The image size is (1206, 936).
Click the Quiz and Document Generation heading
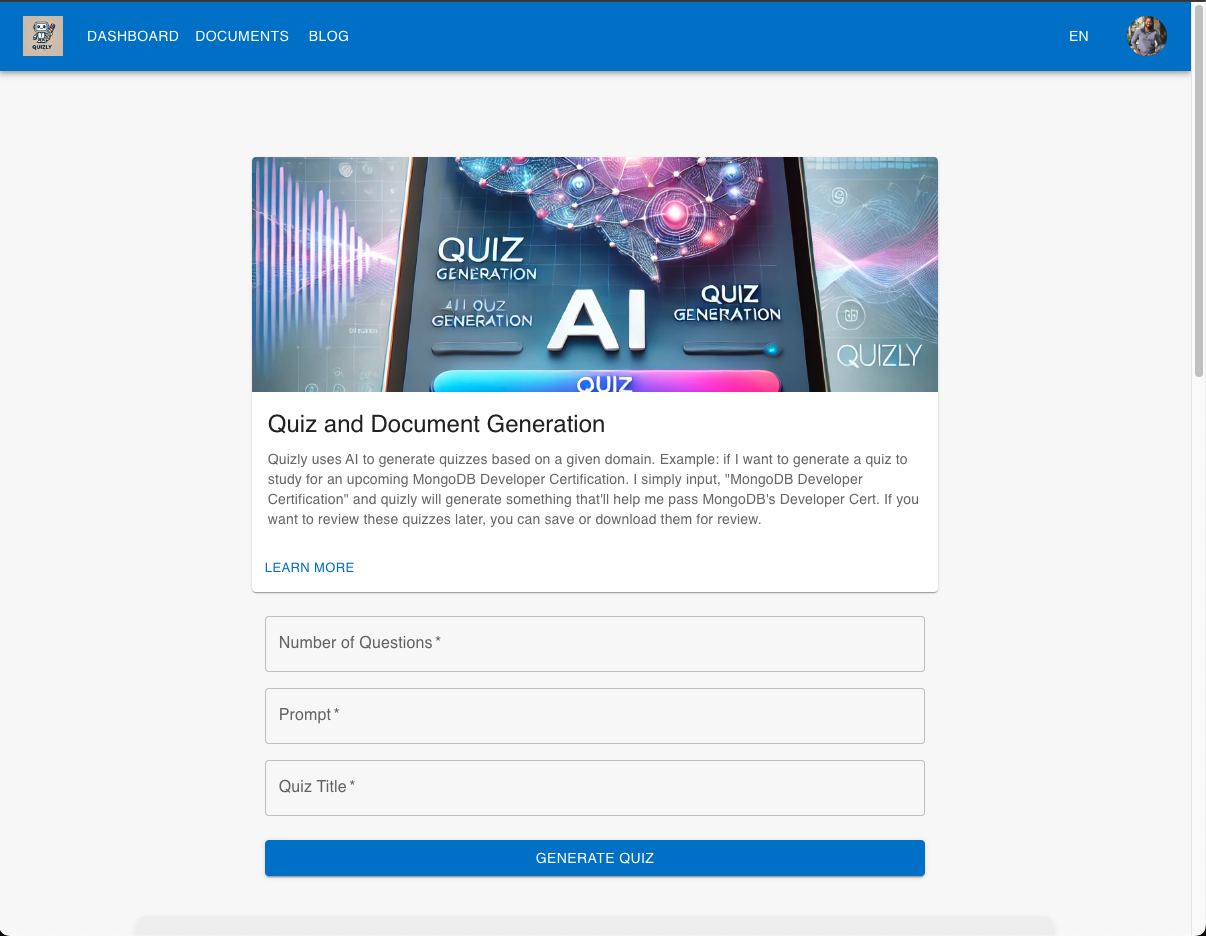coord(436,424)
